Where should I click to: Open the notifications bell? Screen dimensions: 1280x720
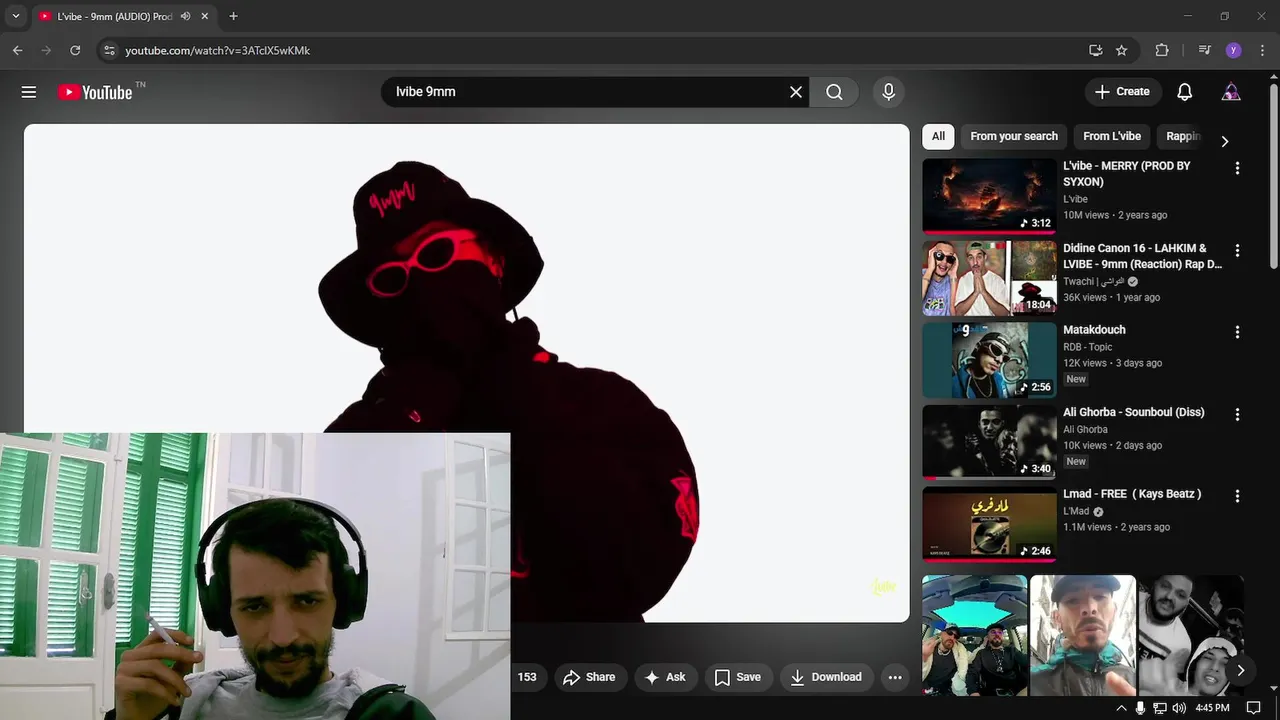1184,92
